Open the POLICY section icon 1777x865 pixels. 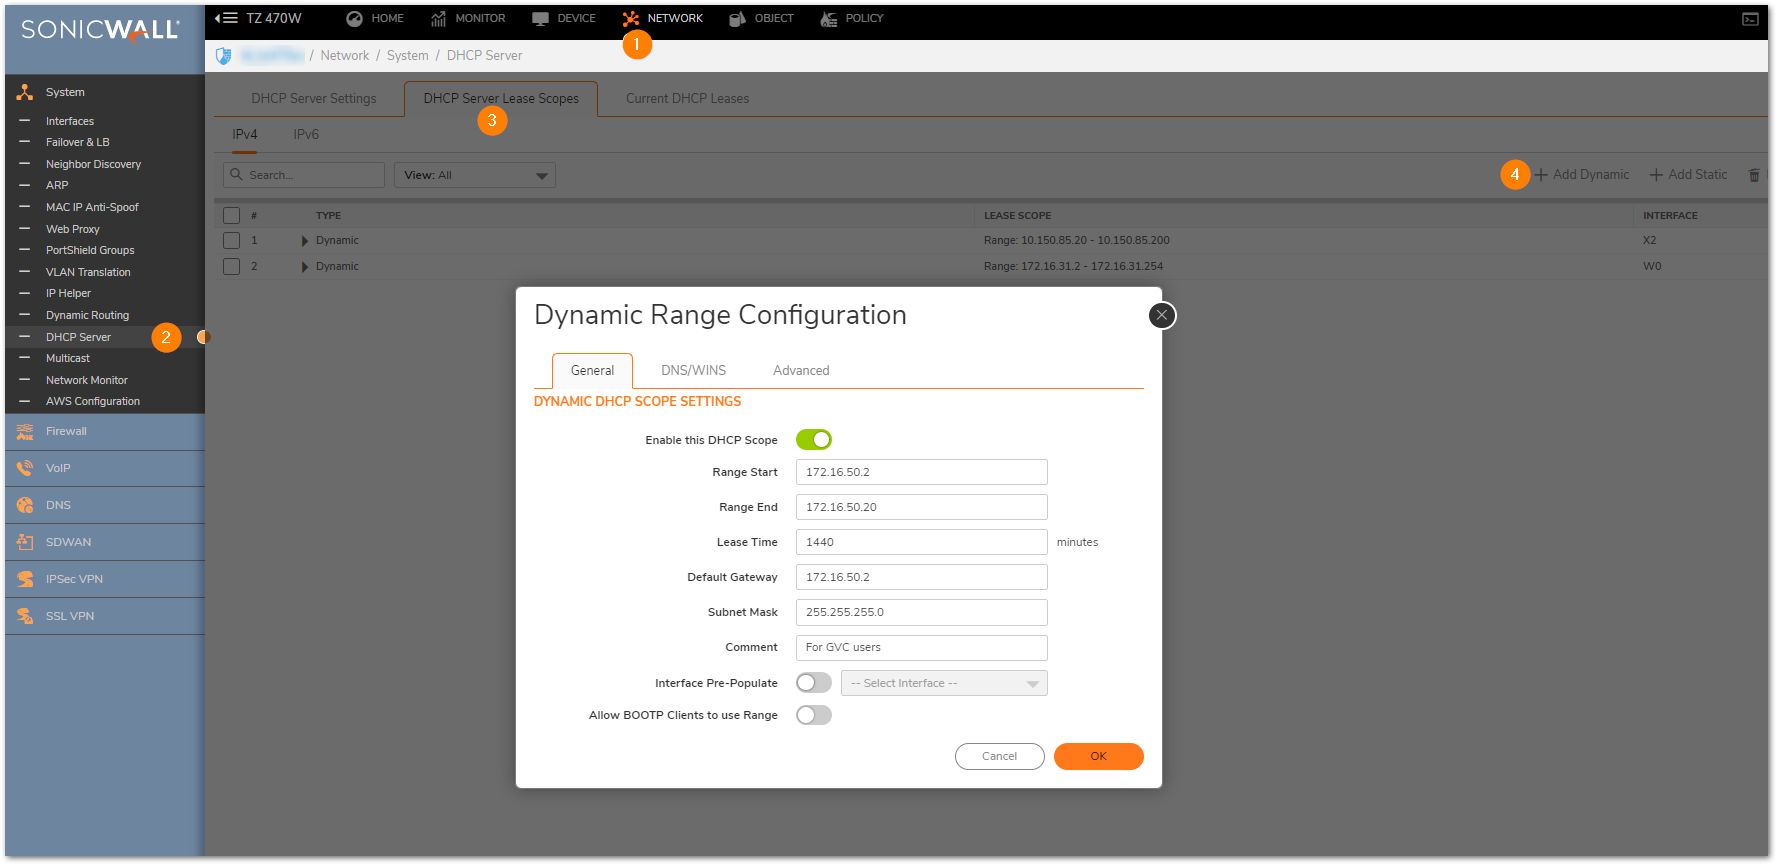tap(828, 19)
